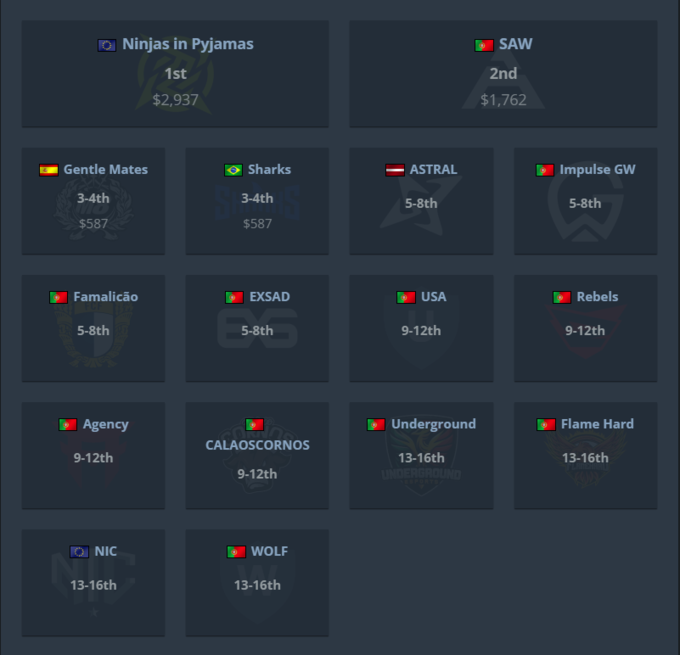This screenshot has height=655, width=680.
Task: Click the Flame Hard team link
Action: (x=597, y=424)
